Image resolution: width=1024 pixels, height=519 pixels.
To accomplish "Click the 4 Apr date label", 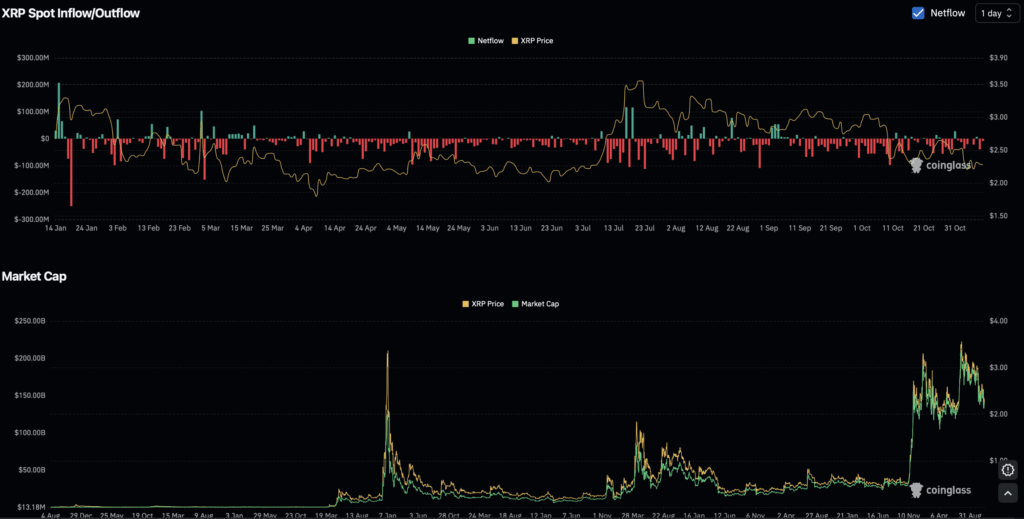I will [304, 229].
